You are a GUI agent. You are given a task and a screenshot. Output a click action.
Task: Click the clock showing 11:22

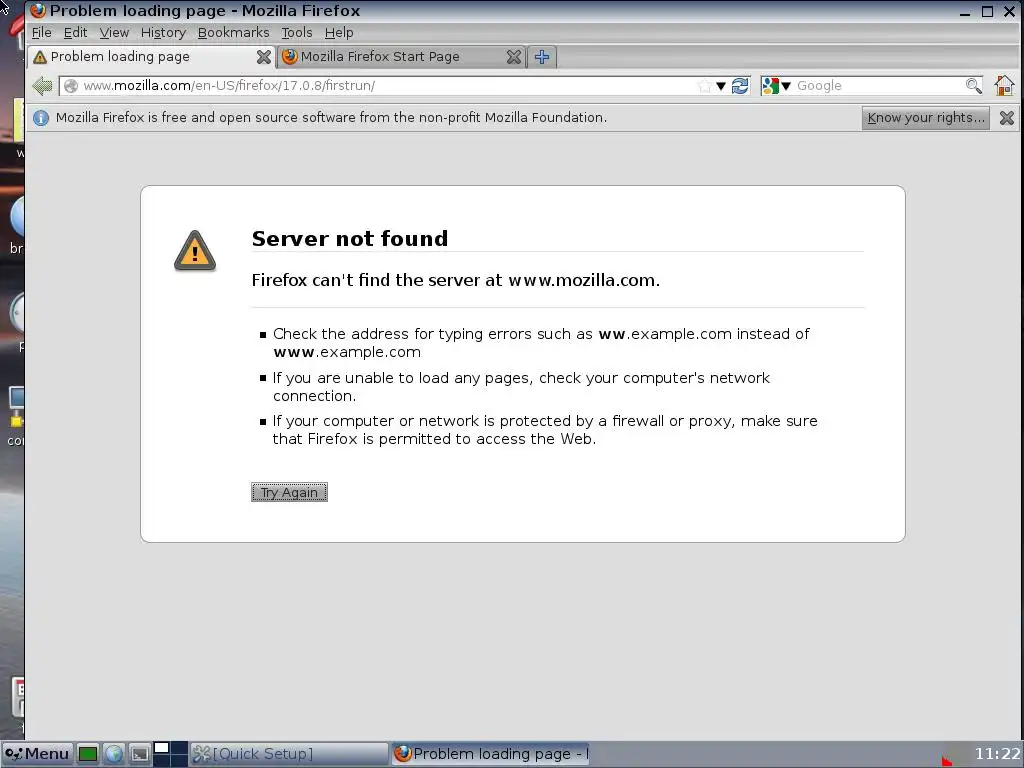997,754
